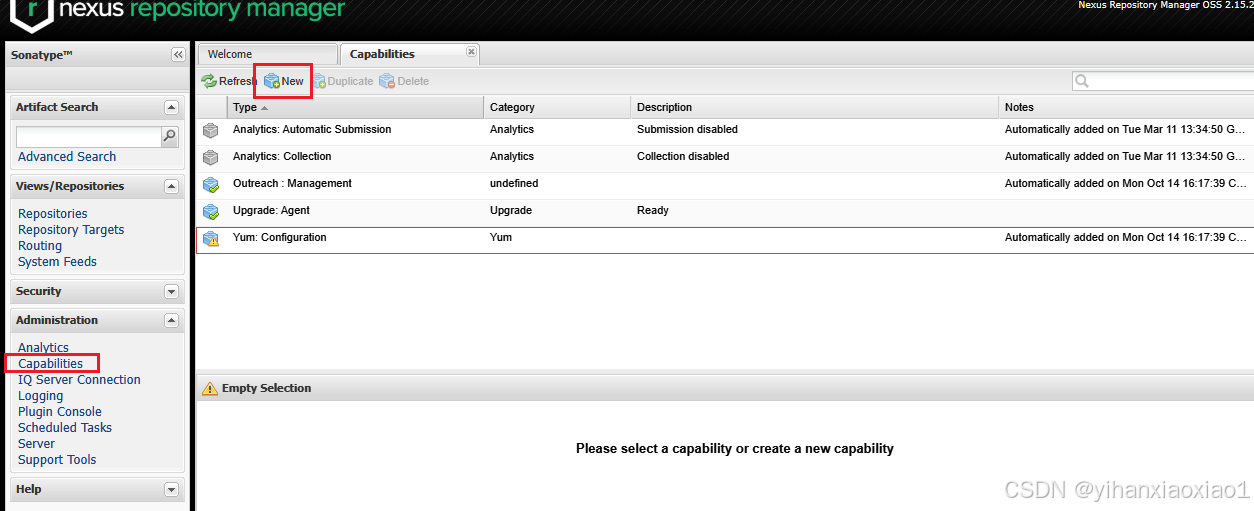Click the 'undefined' category cell

514,184
